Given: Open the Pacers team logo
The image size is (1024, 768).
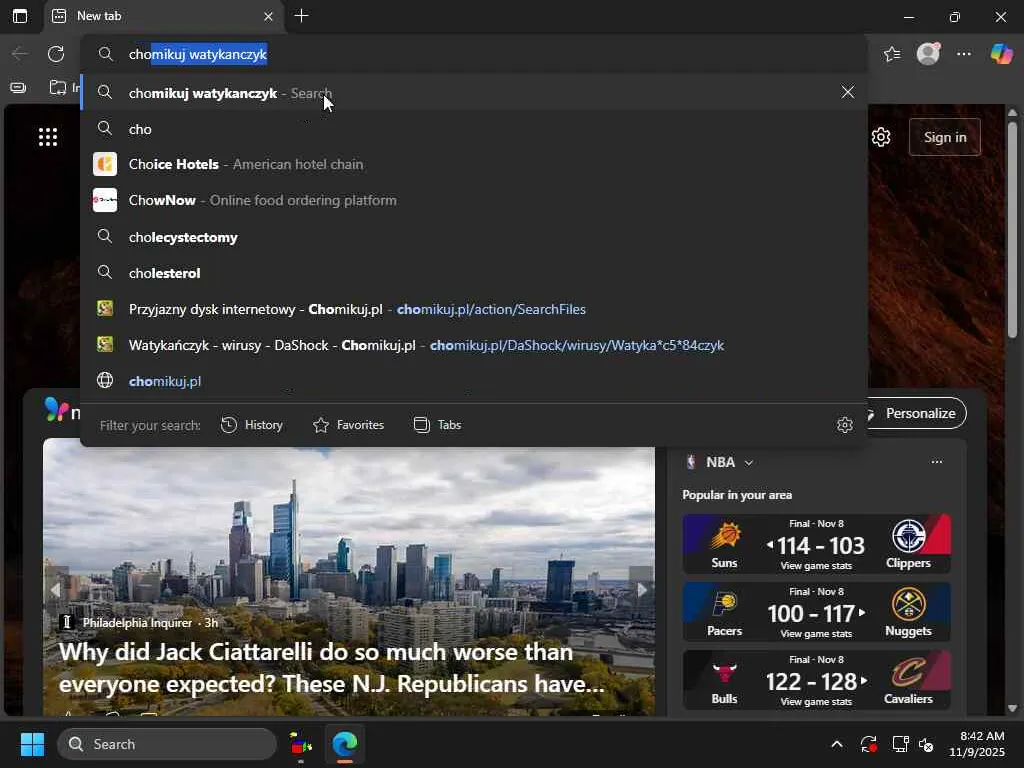Looking at the screenshot, I should pyautogui.click(x=724, y=604).
